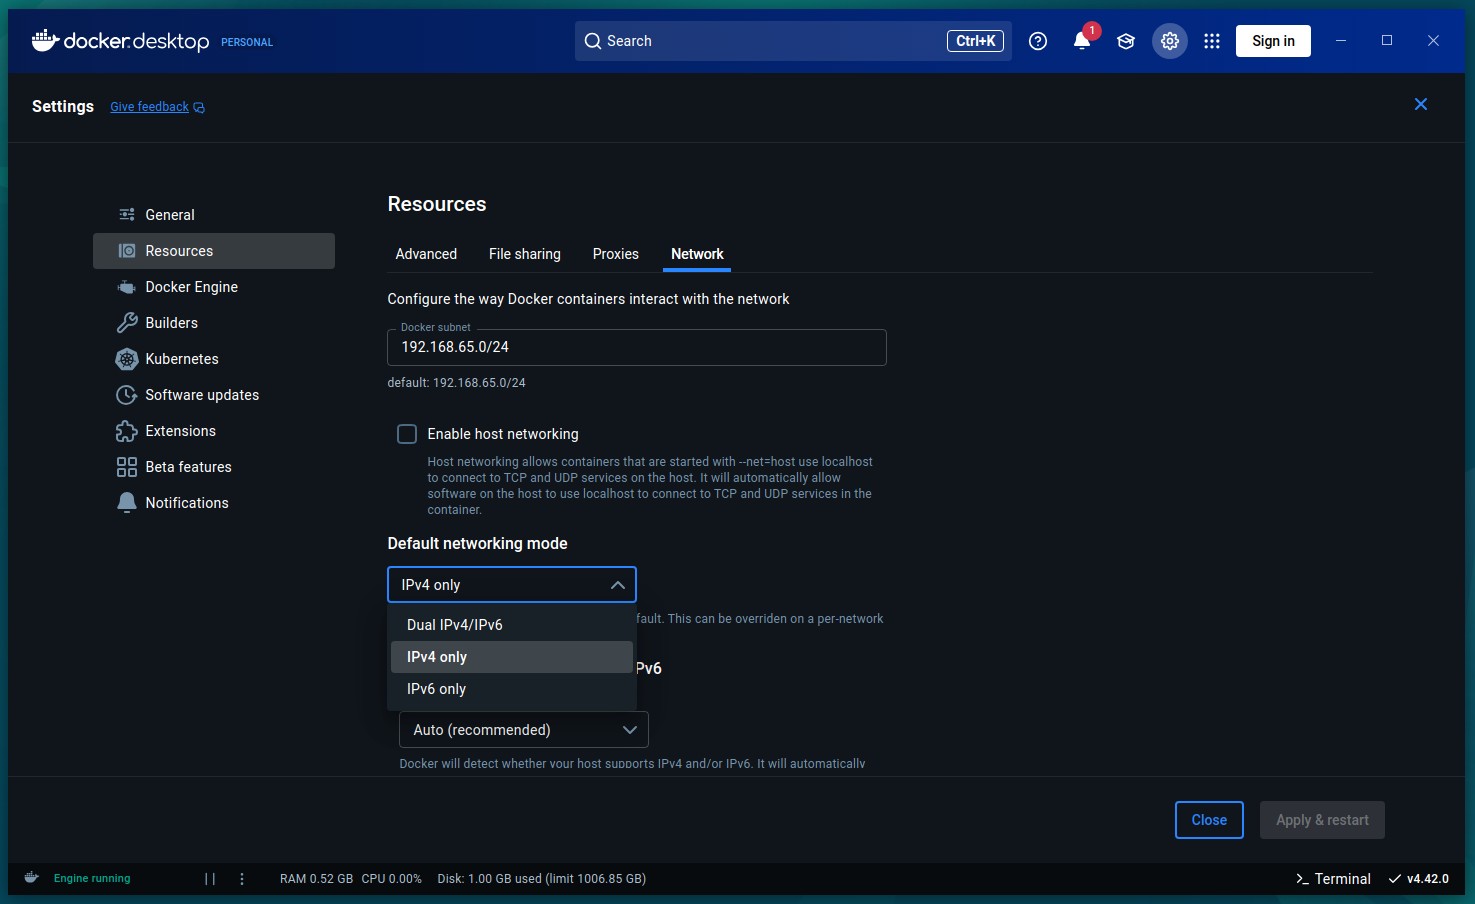
Task: Open the apps grid icon in header
Action: pos(1212,41)
